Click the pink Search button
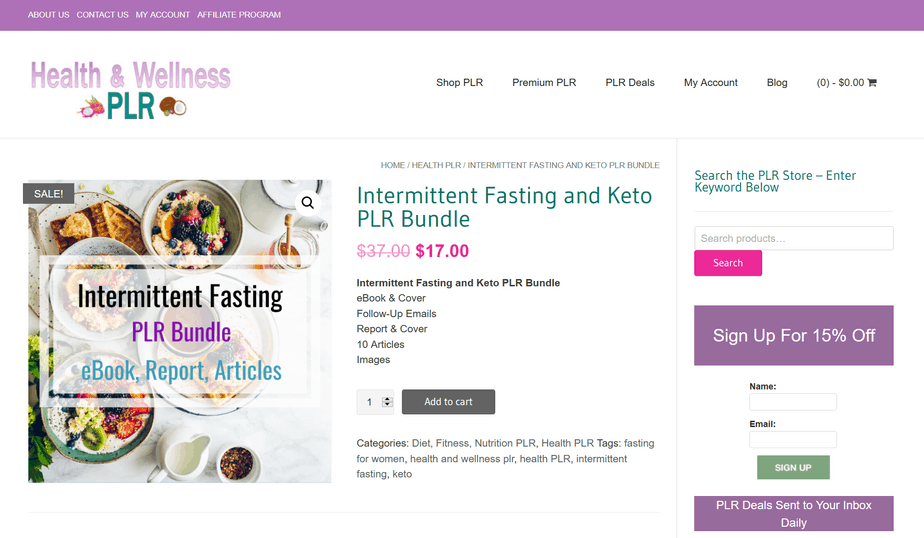The image size is (924, 538). 728,263
